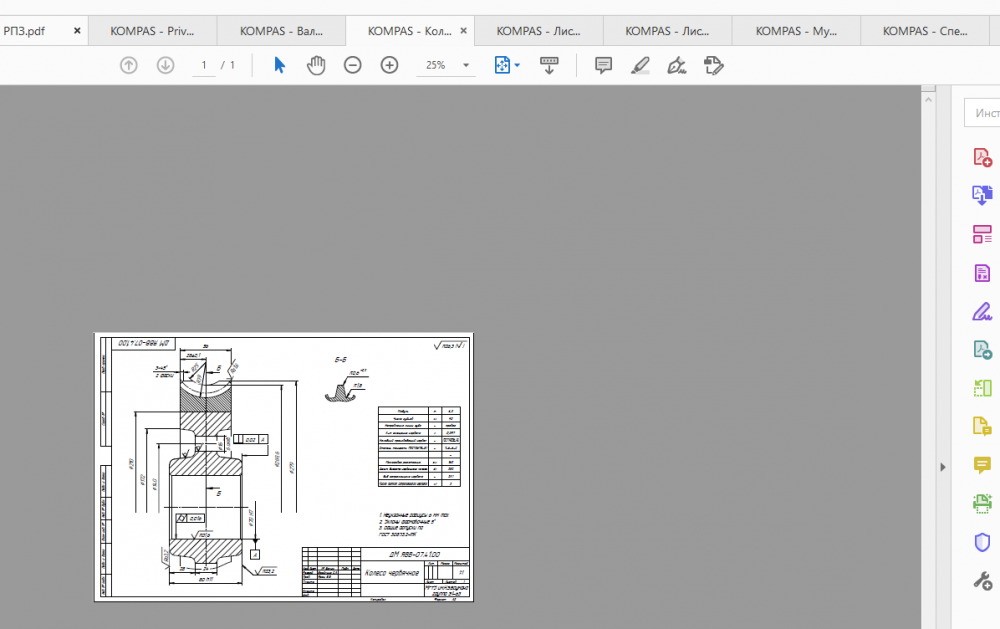Open the Protect shield tool

click(982, 542)
